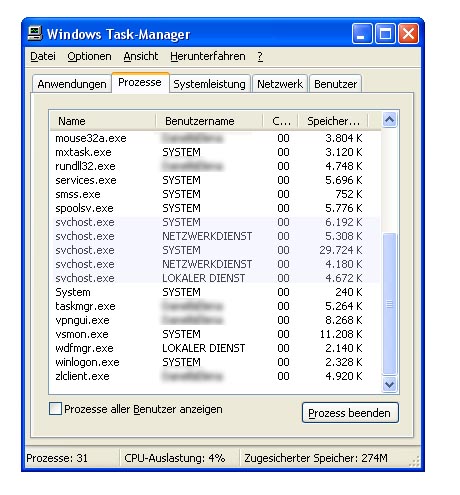Screen dimensions: 460x495
Task: Open the ? help menu
Action: click(260, 56)
